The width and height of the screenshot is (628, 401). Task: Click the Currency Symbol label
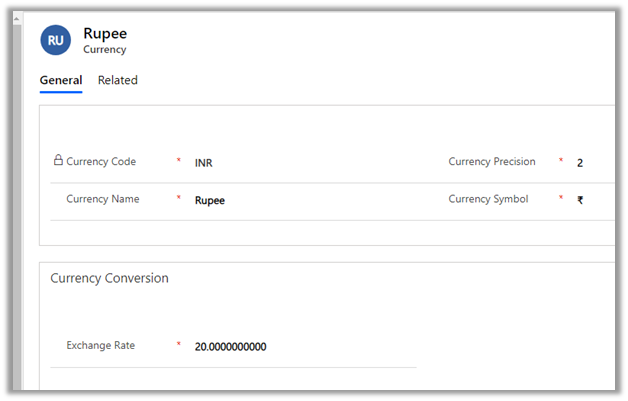(x=488, y=199)
